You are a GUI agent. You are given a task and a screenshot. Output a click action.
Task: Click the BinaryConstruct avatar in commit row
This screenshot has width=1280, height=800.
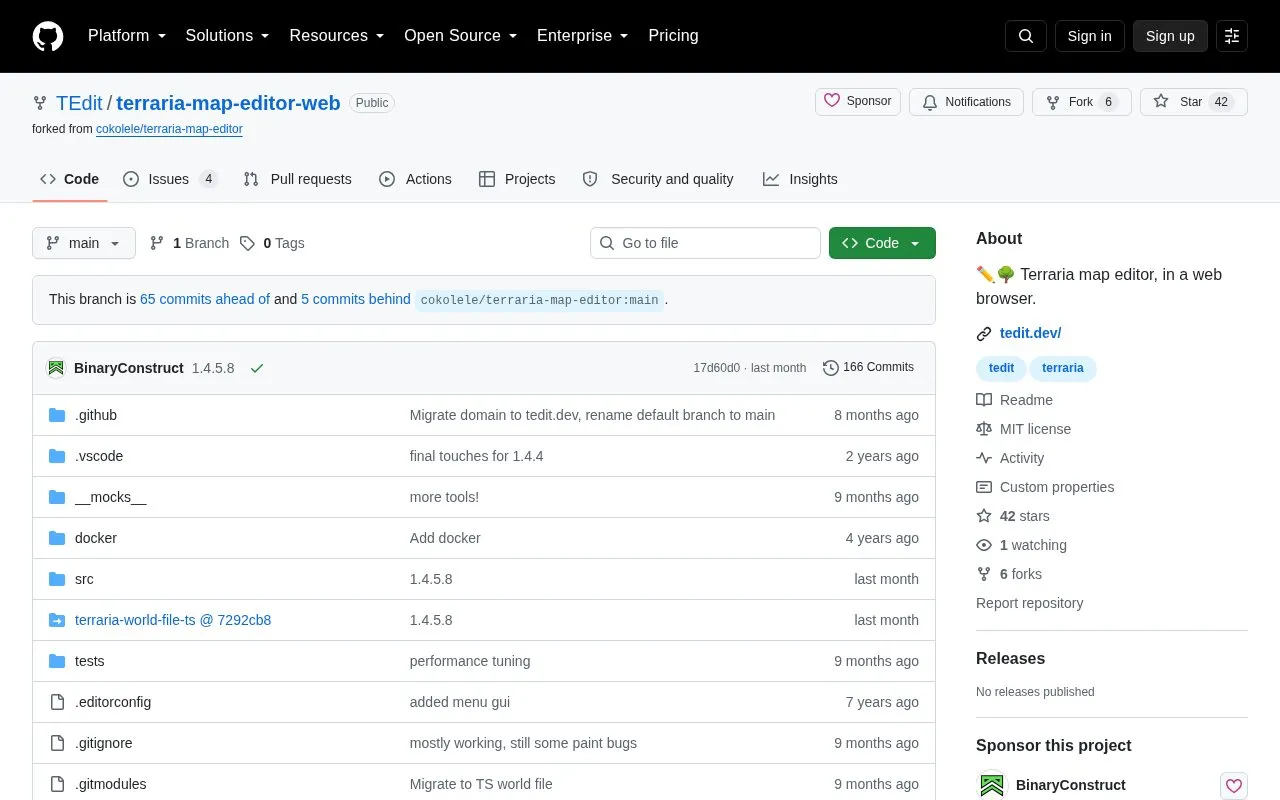[56, 368]
